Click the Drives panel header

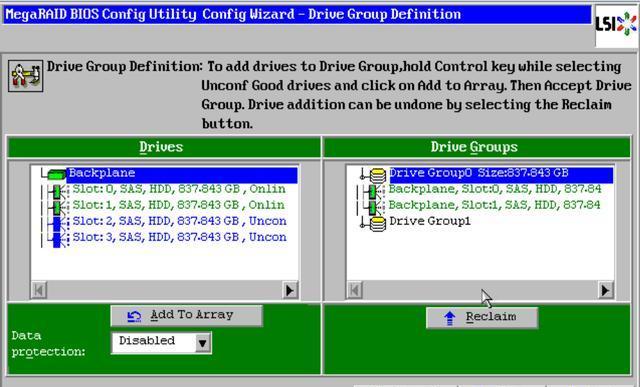click(164, 147)
